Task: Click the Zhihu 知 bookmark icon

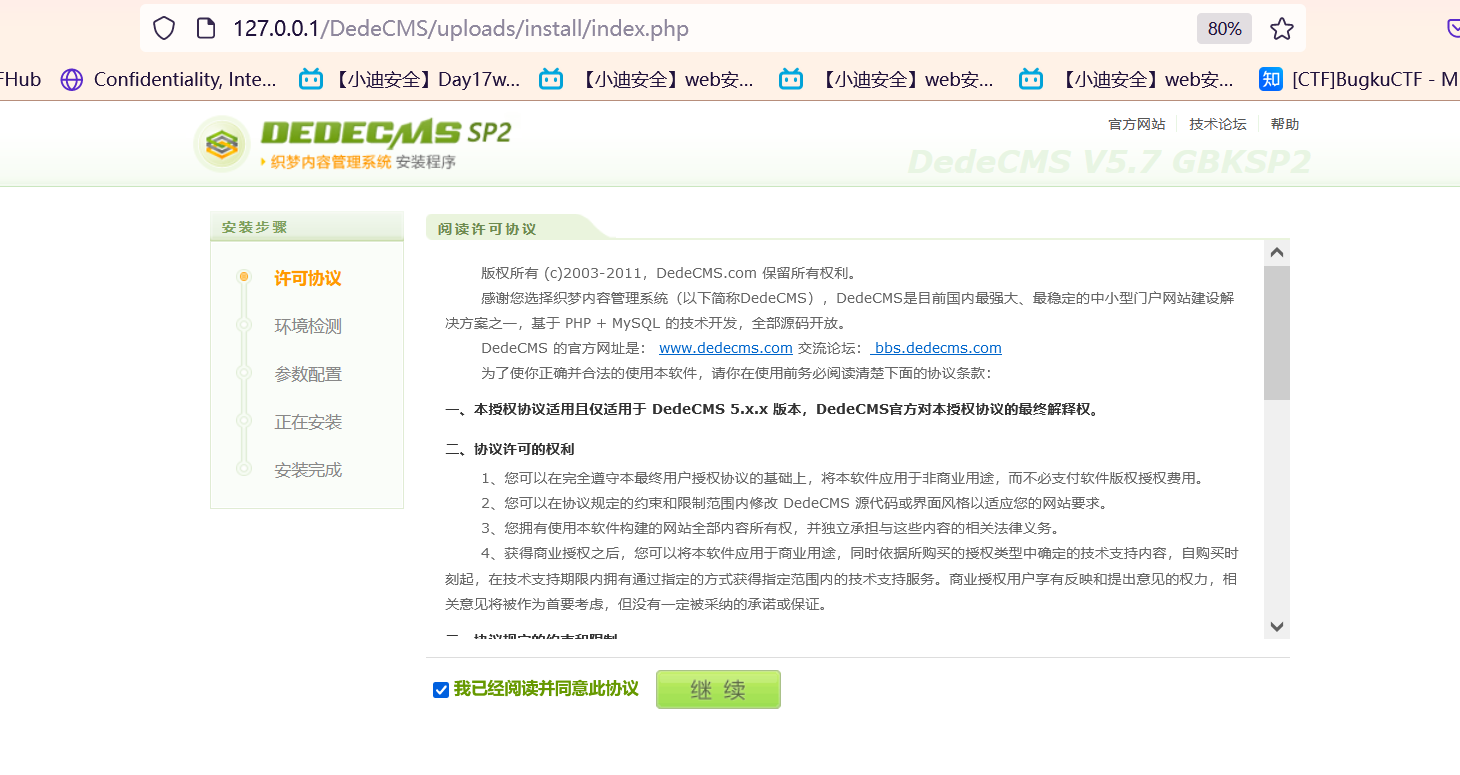Action: point(1271,79)
